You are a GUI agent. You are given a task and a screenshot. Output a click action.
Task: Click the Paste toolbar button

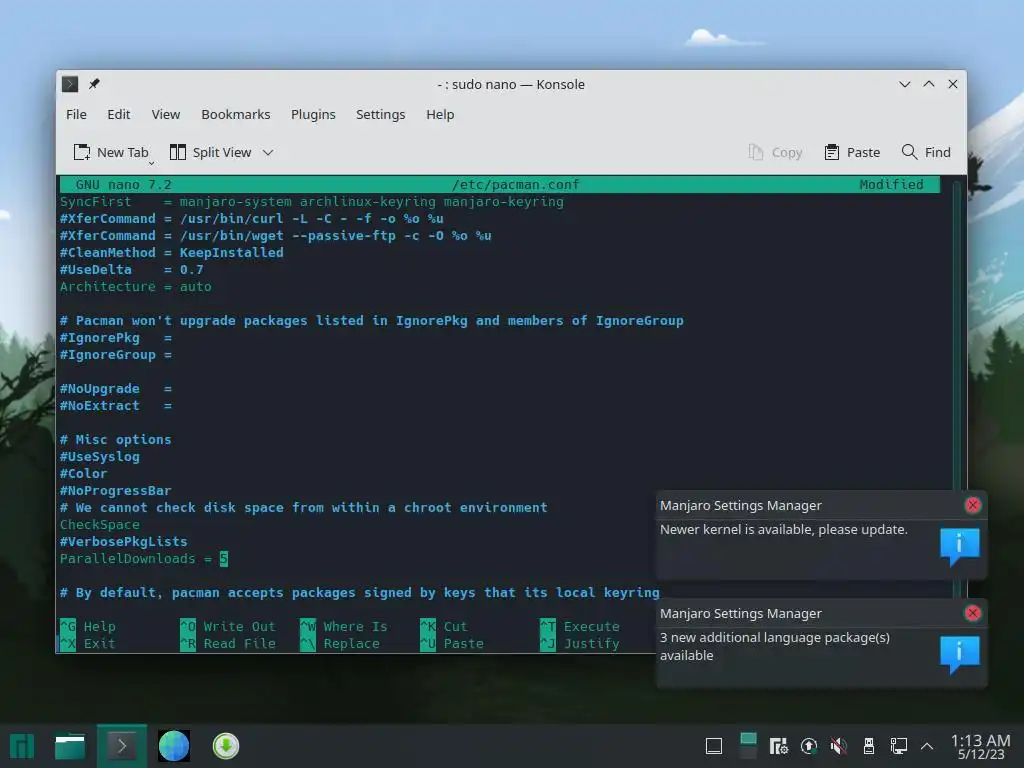click(x=852, y=152)
